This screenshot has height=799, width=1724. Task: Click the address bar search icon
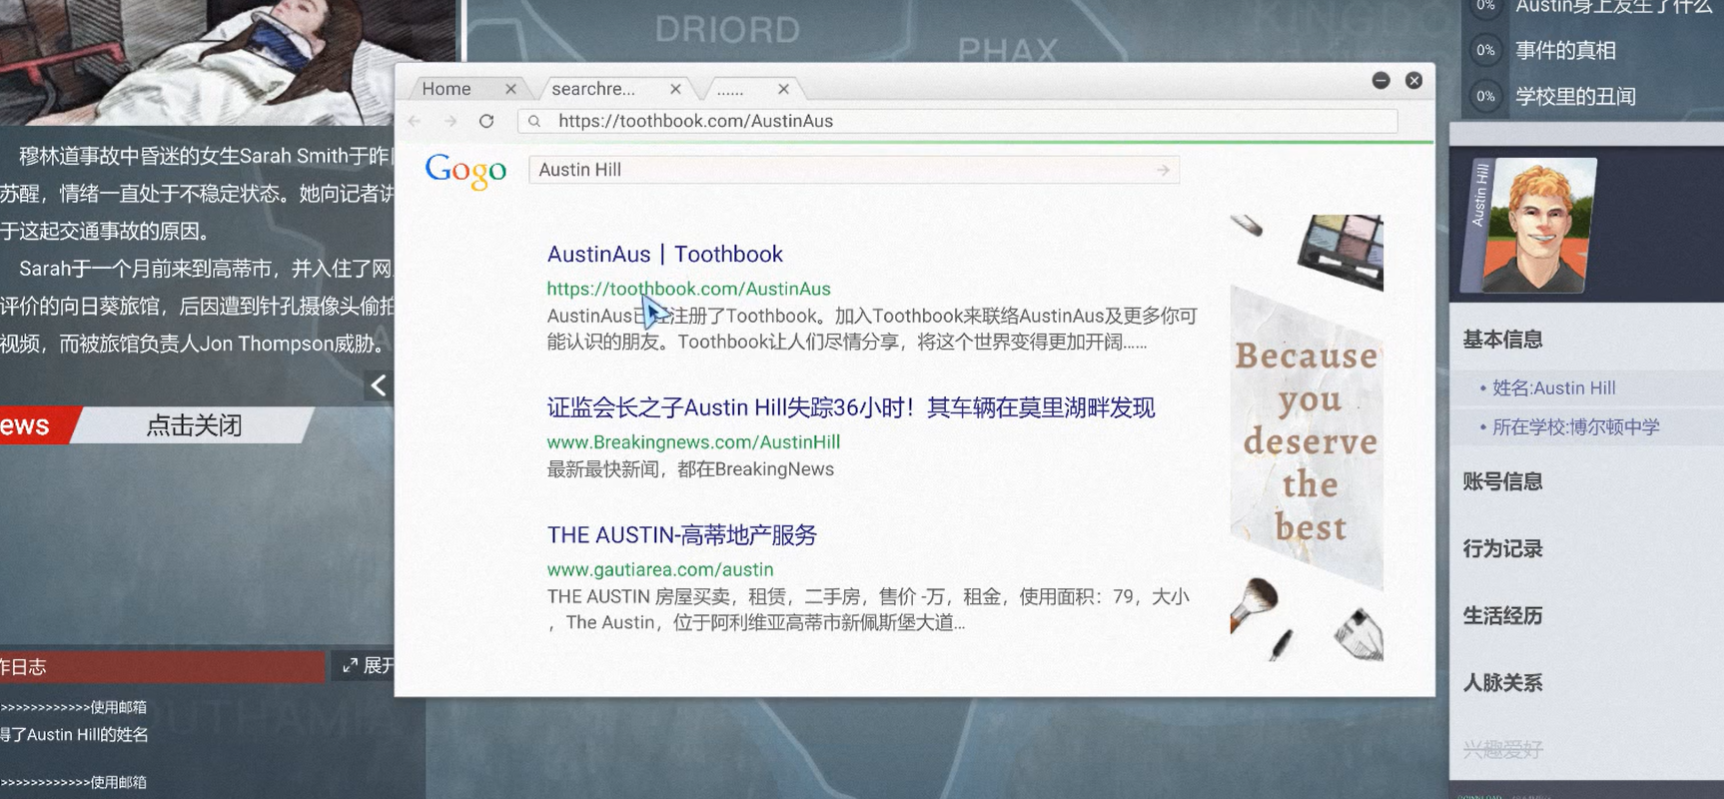[535, 121]
